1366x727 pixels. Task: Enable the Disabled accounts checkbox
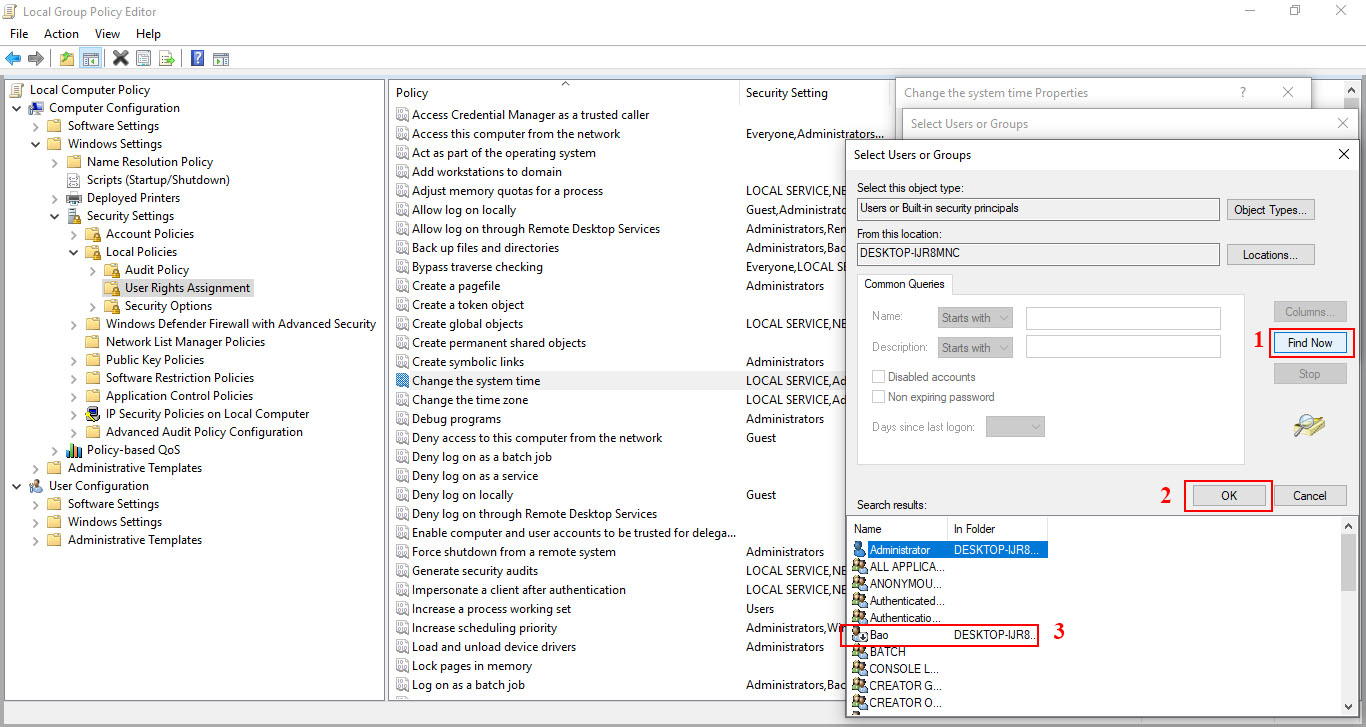pos(879,377)
